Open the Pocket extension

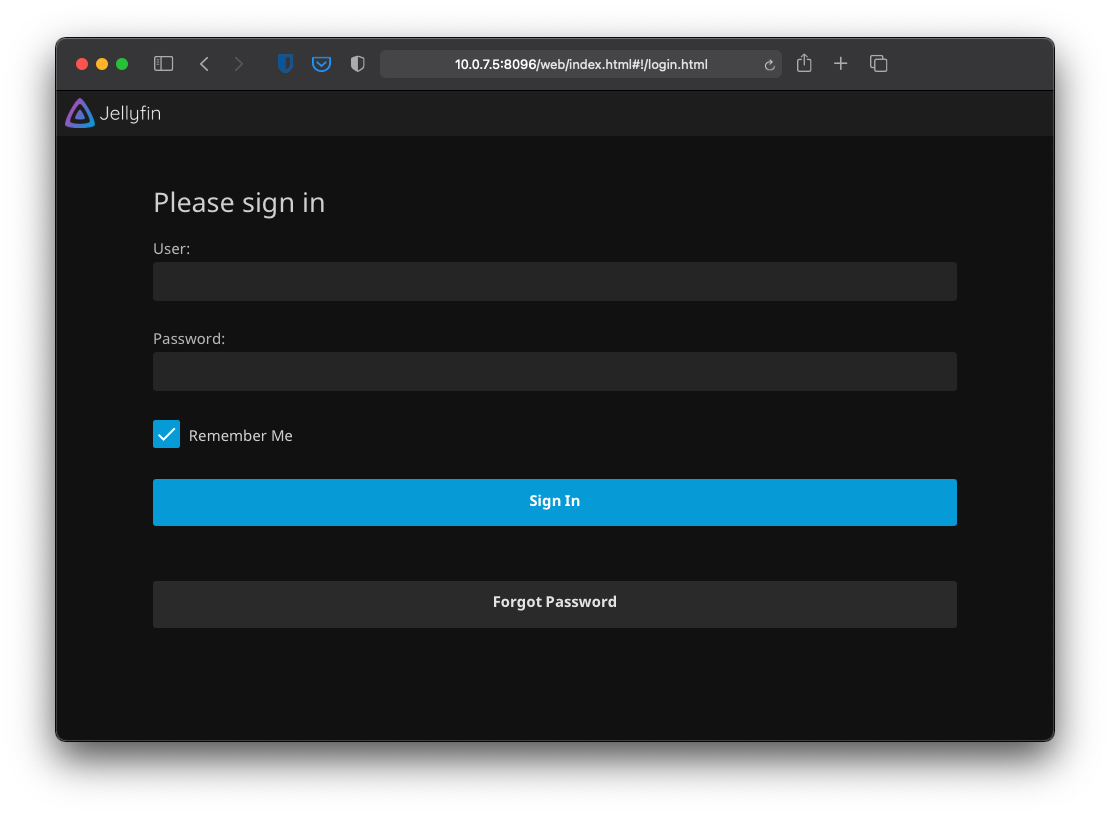(x=321, y=64)
